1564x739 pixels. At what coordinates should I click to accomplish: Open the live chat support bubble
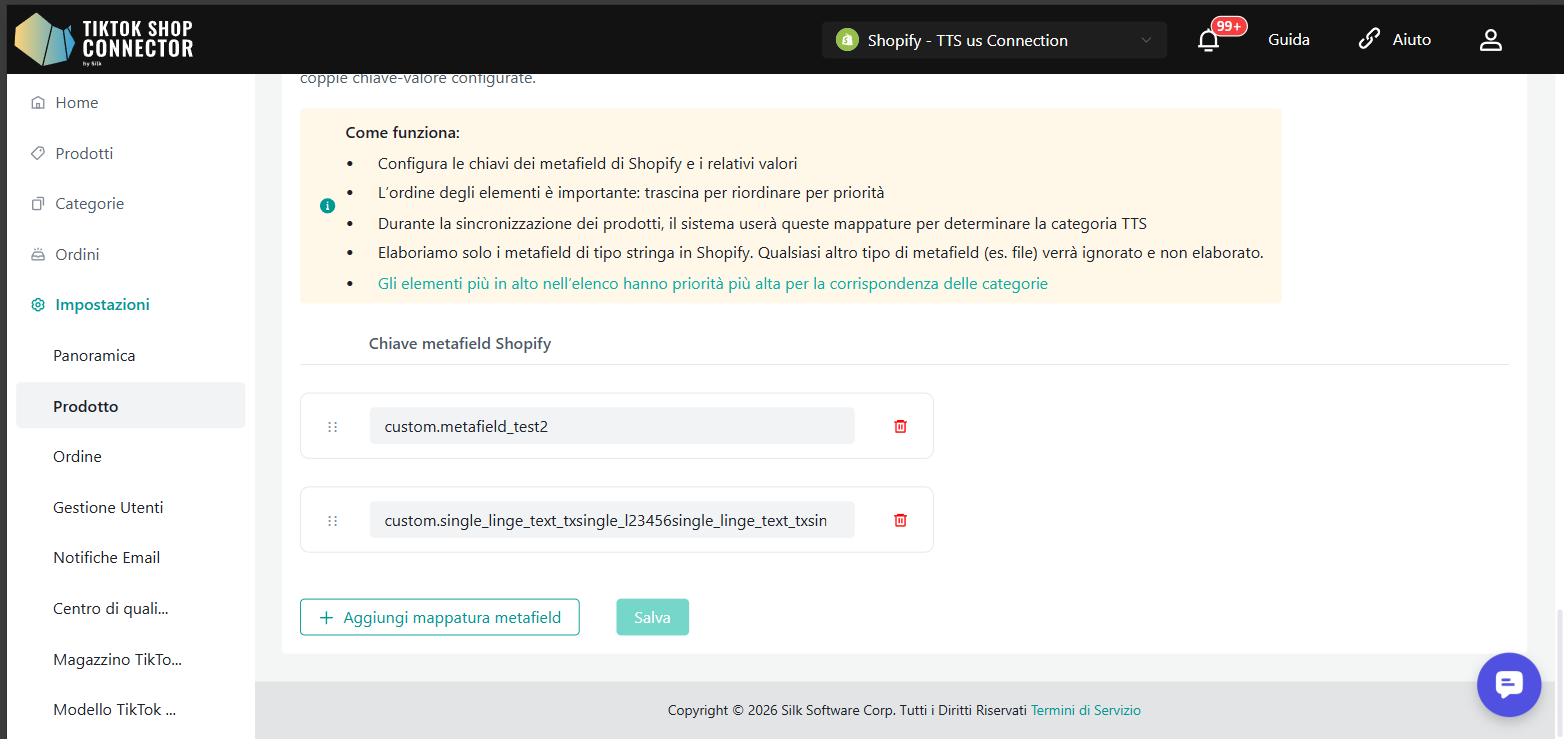coord(1508,684)
